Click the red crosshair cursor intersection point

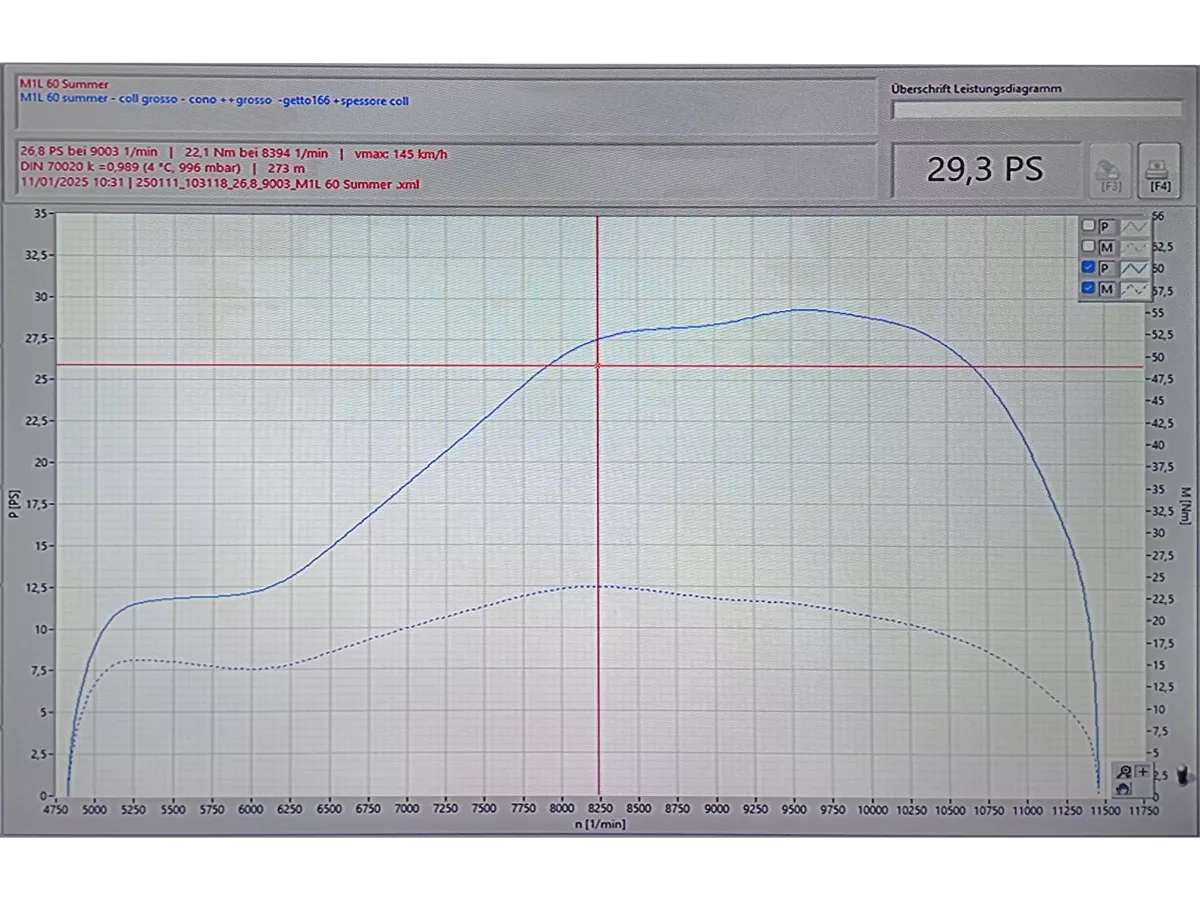tap(598, 365)
